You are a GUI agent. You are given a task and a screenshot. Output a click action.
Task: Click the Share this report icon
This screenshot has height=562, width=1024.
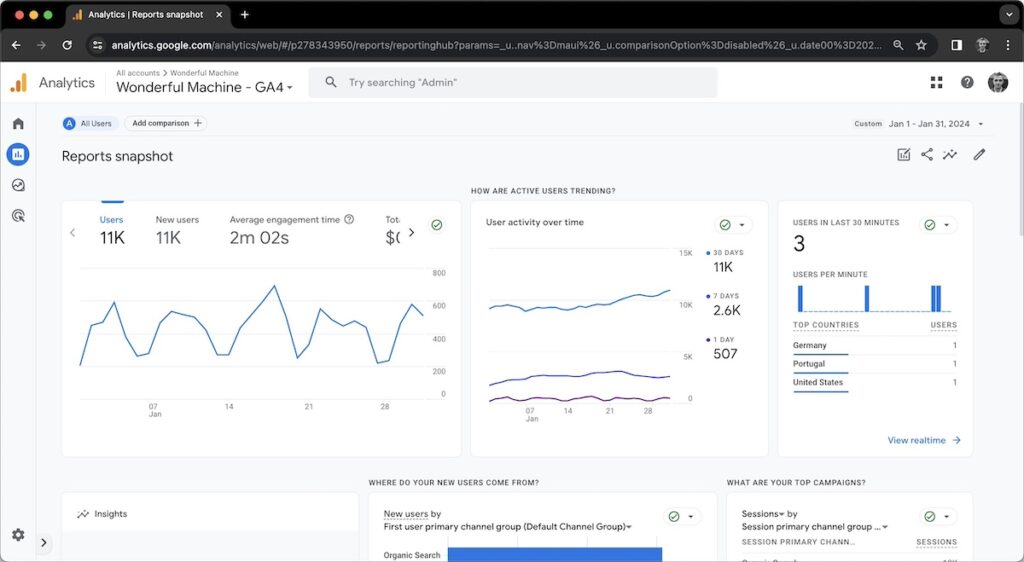pos(927,155)
